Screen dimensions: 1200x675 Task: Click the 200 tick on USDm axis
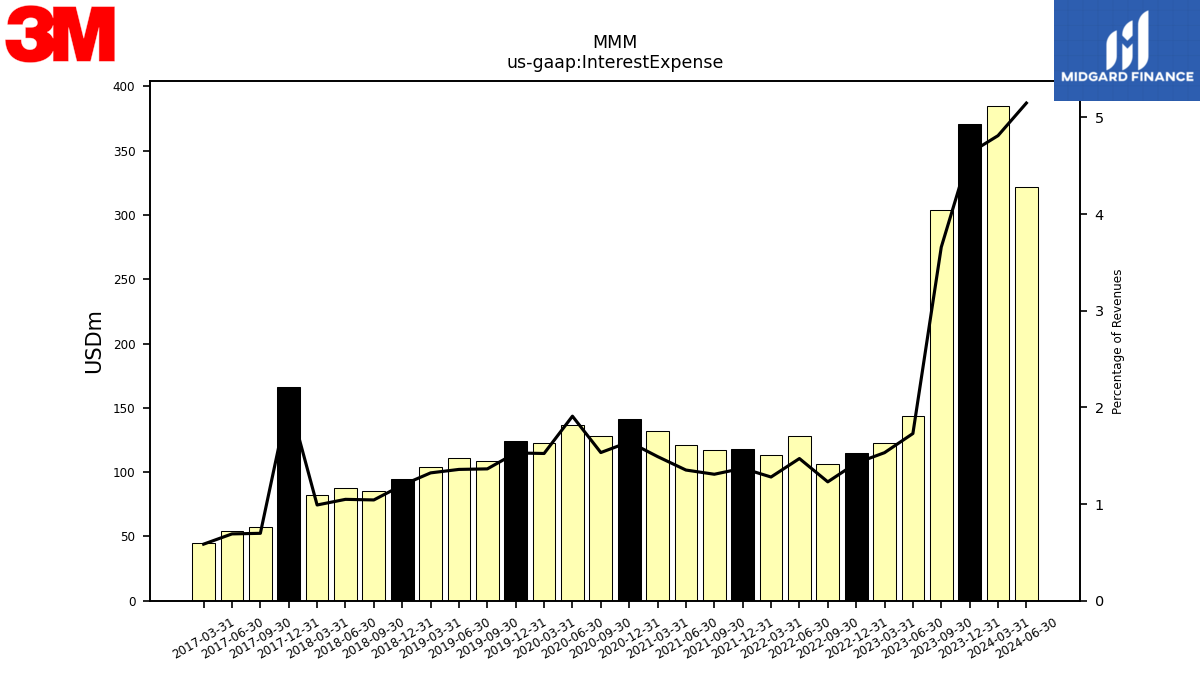pos(123,344)
